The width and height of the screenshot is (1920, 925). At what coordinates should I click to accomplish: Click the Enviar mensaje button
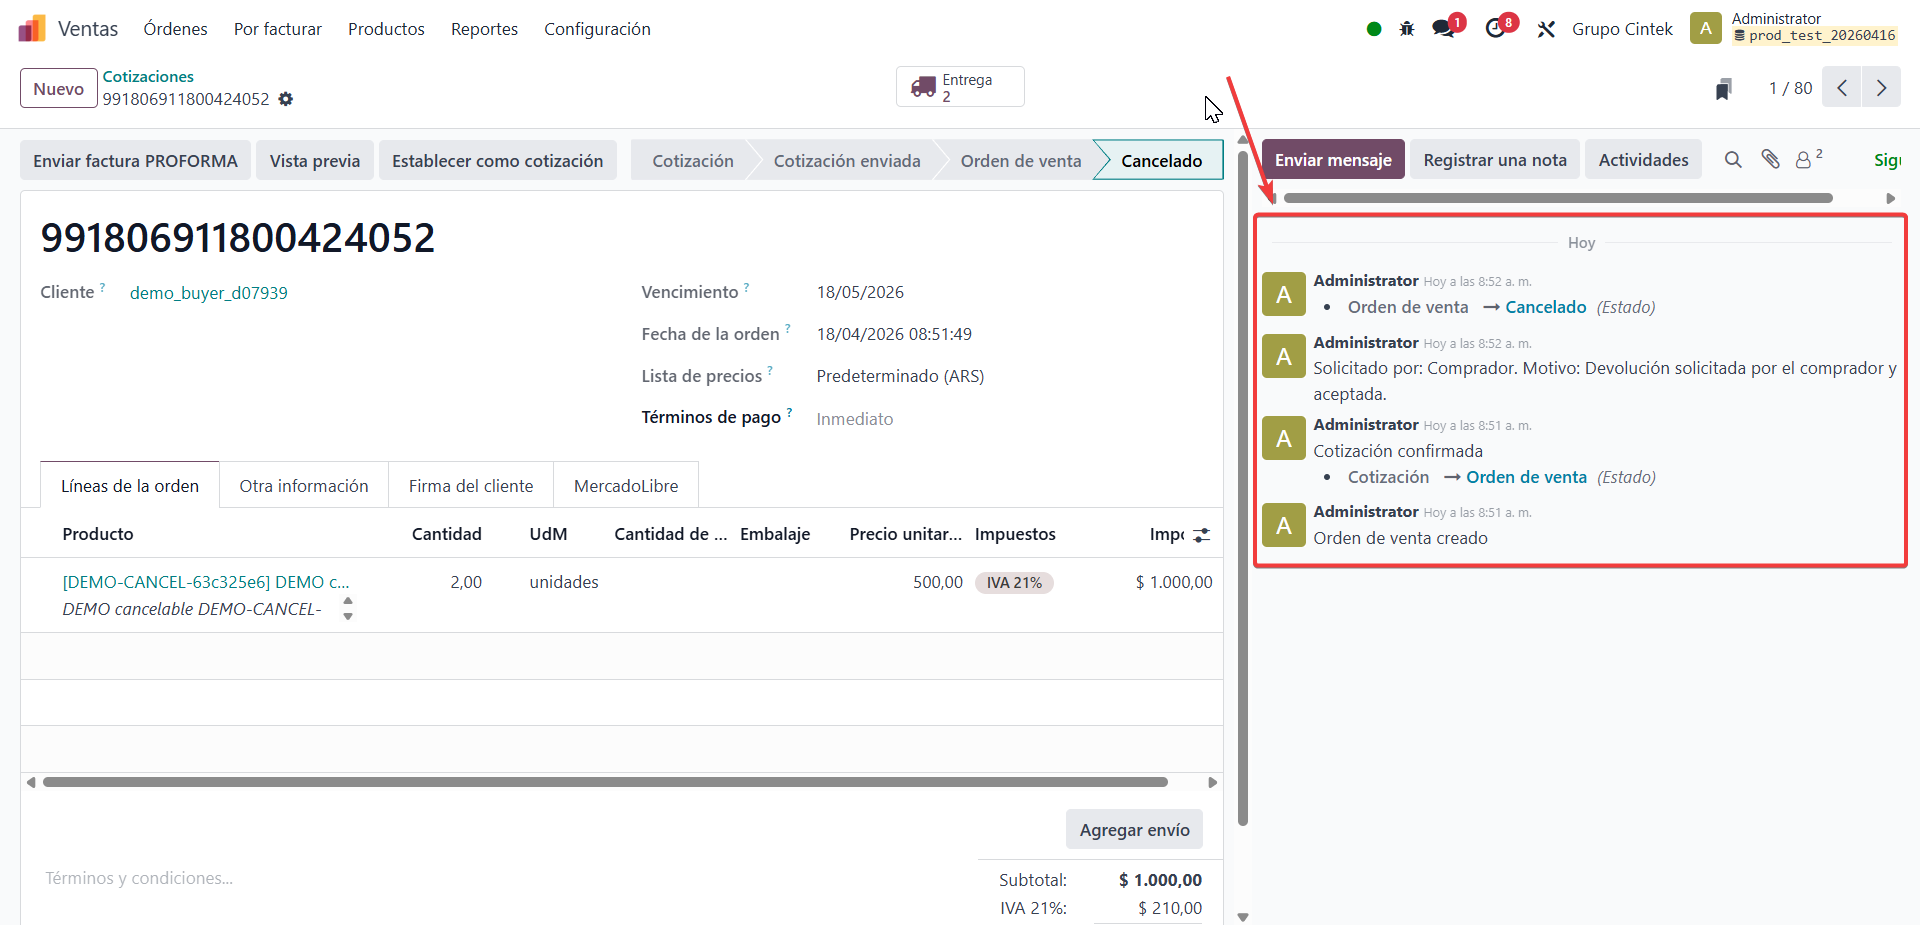[x=1333, y=159]
